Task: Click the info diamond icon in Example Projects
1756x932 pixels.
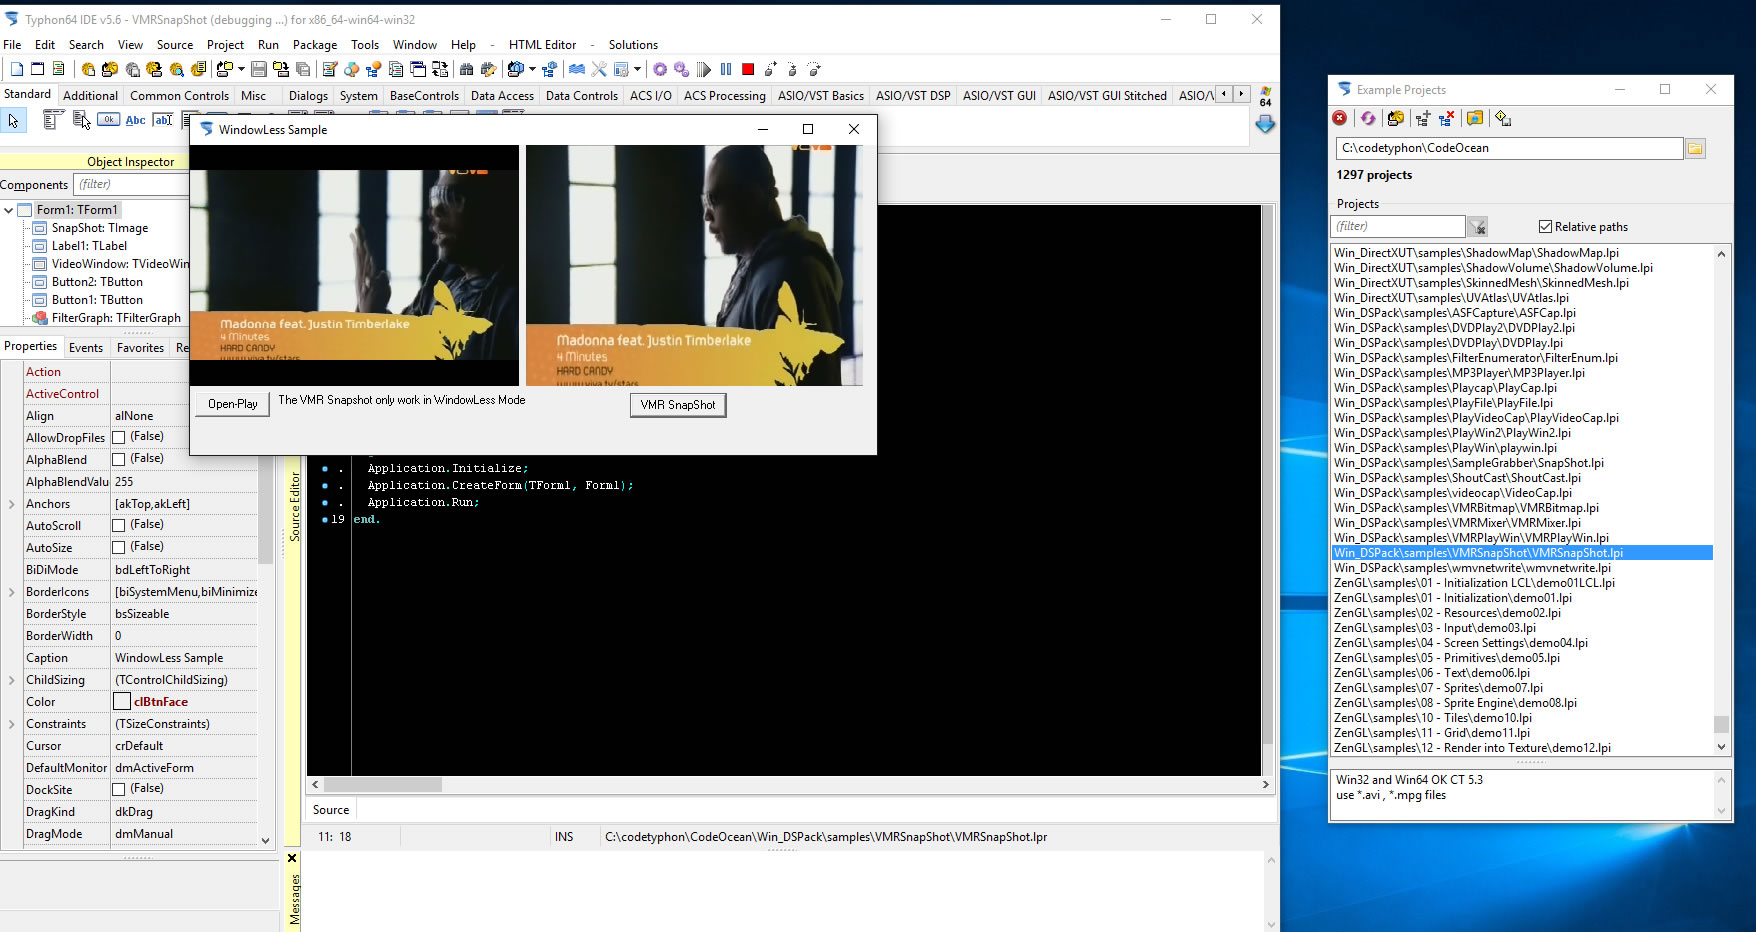Action: (x=1503, y=118)
